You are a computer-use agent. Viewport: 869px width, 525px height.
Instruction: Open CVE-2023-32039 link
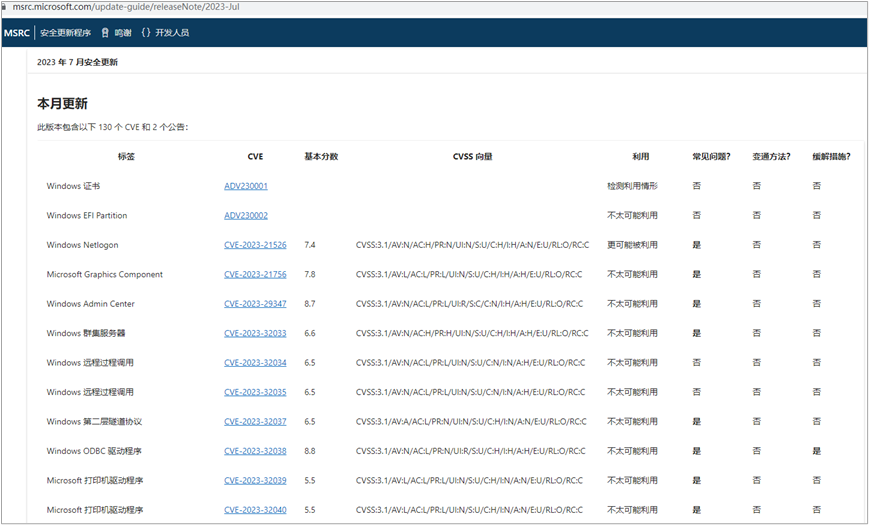pos(255,480)
